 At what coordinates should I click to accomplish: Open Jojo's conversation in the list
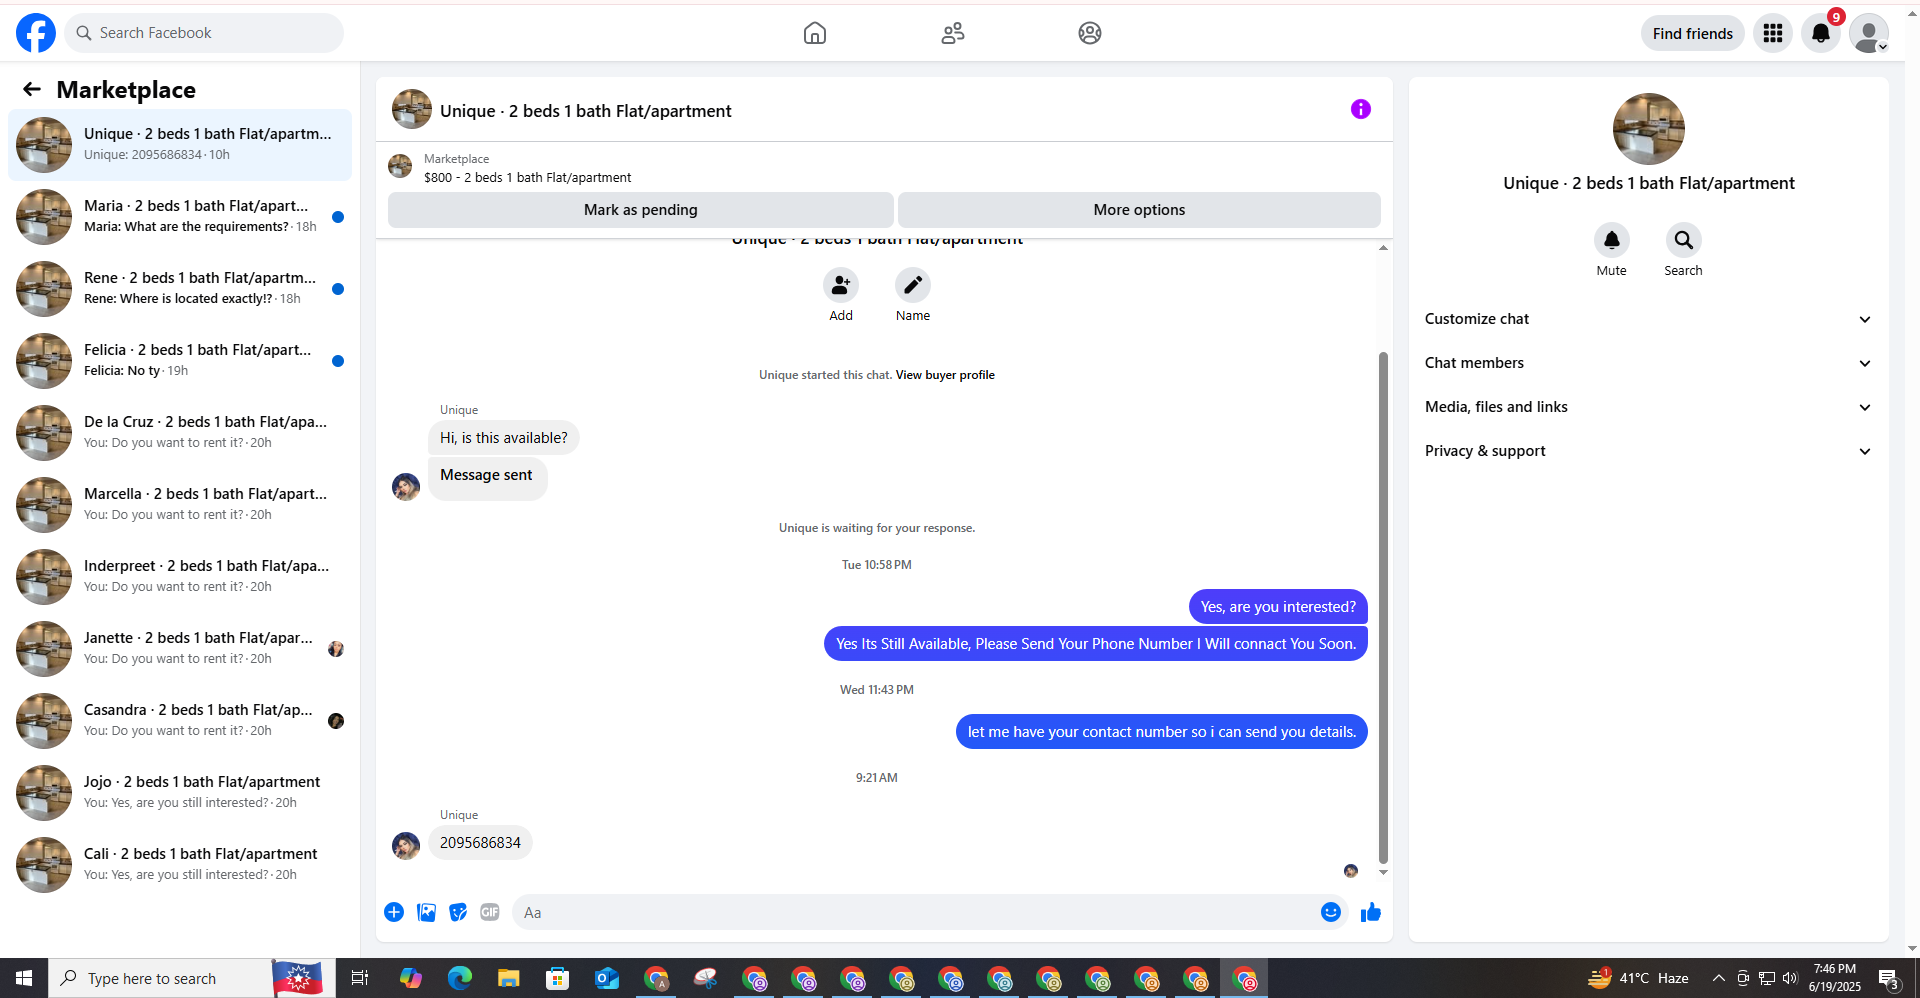(180, 793)
